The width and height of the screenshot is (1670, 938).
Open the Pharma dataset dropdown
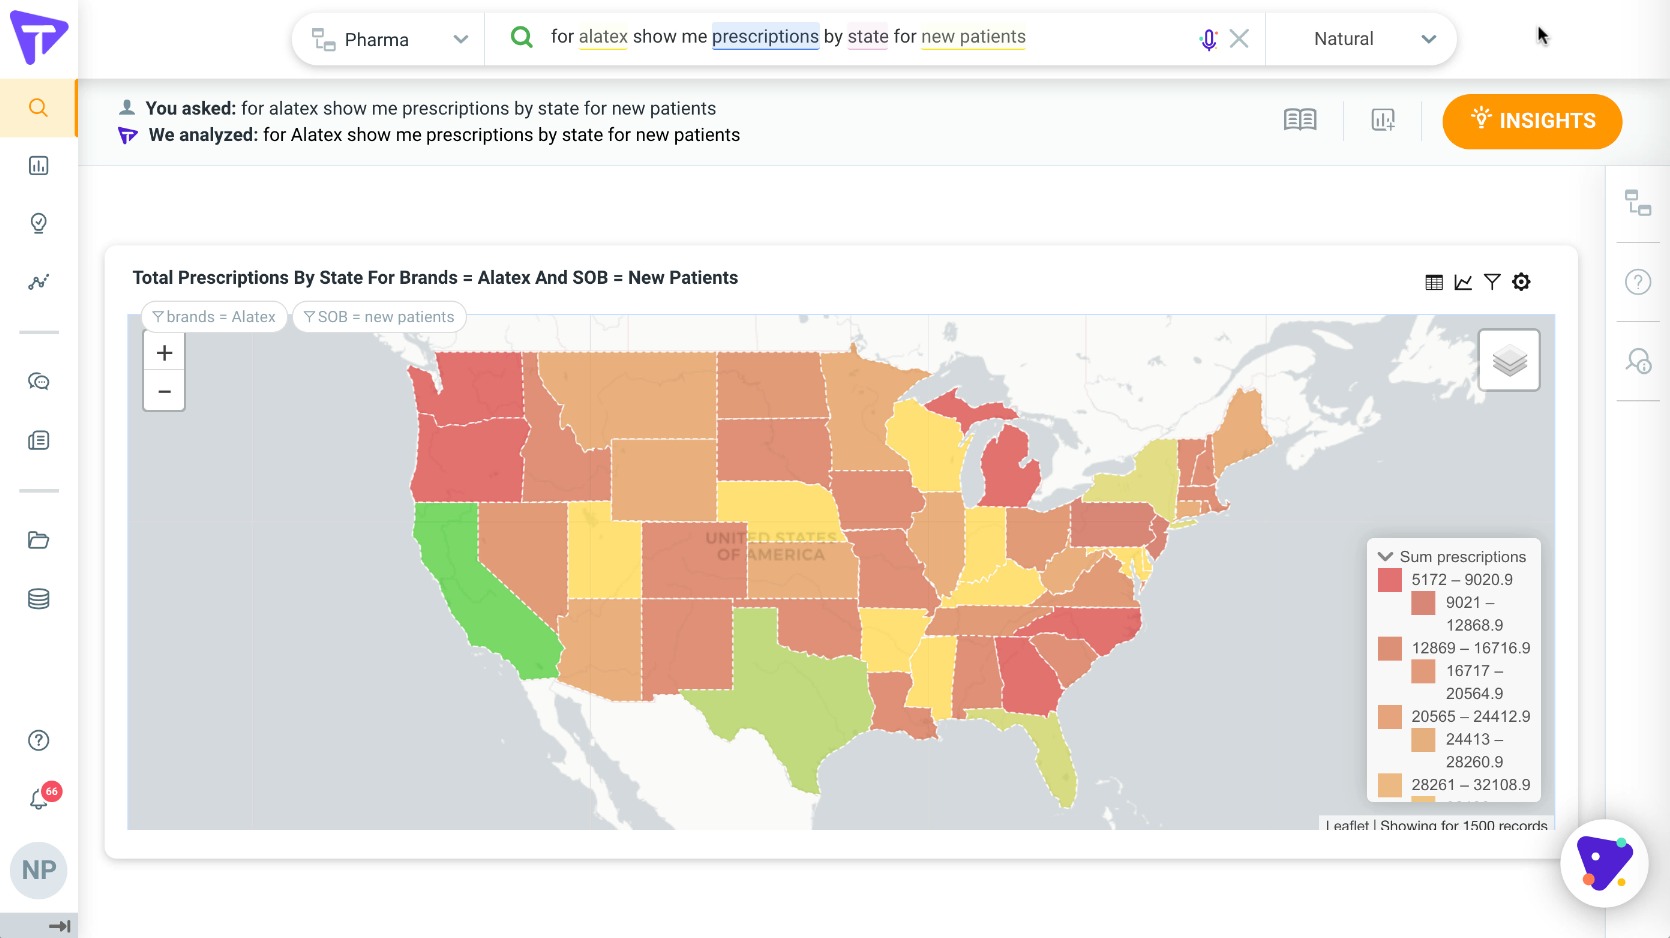click(x=389, y=39)
